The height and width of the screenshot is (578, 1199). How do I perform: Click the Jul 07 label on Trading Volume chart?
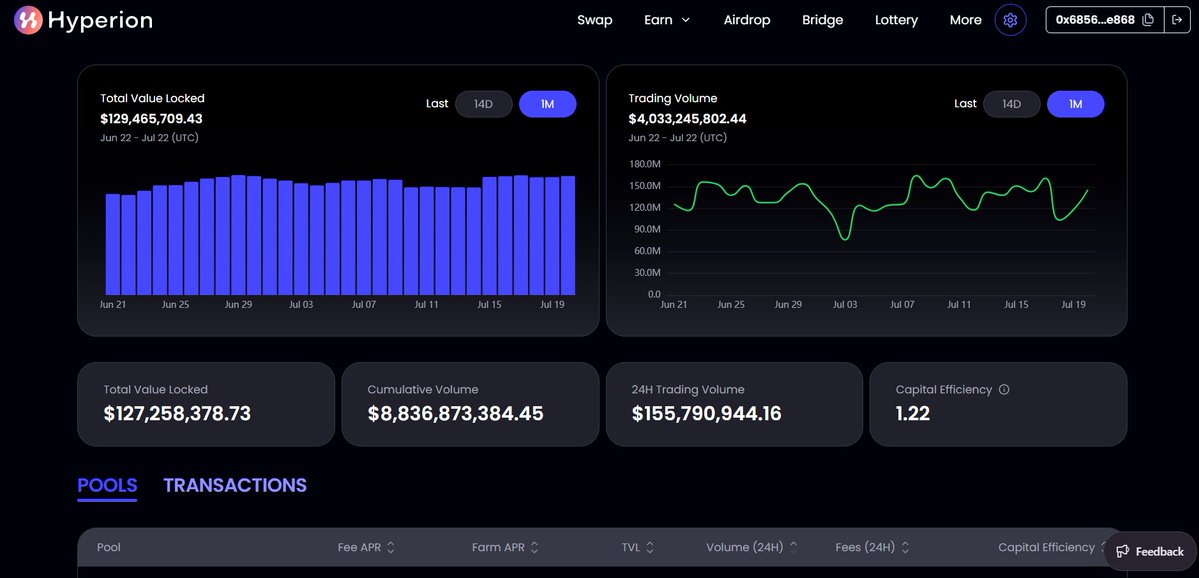pos(902,304)
